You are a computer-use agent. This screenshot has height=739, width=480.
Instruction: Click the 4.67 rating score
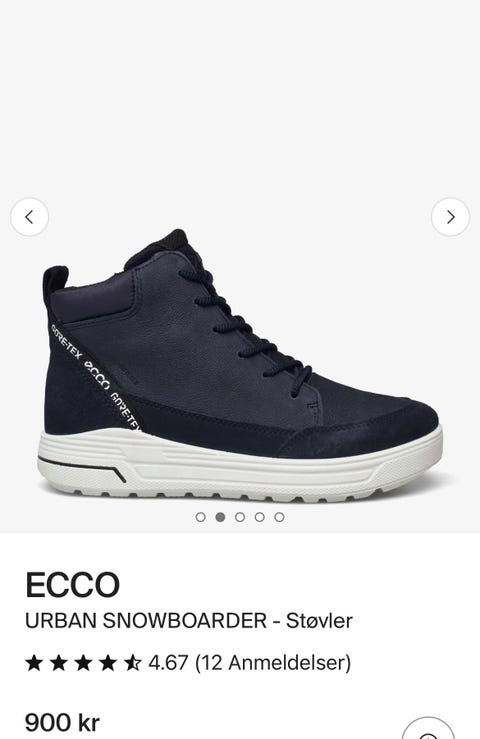pyautogui.click(x=168, y=663)
